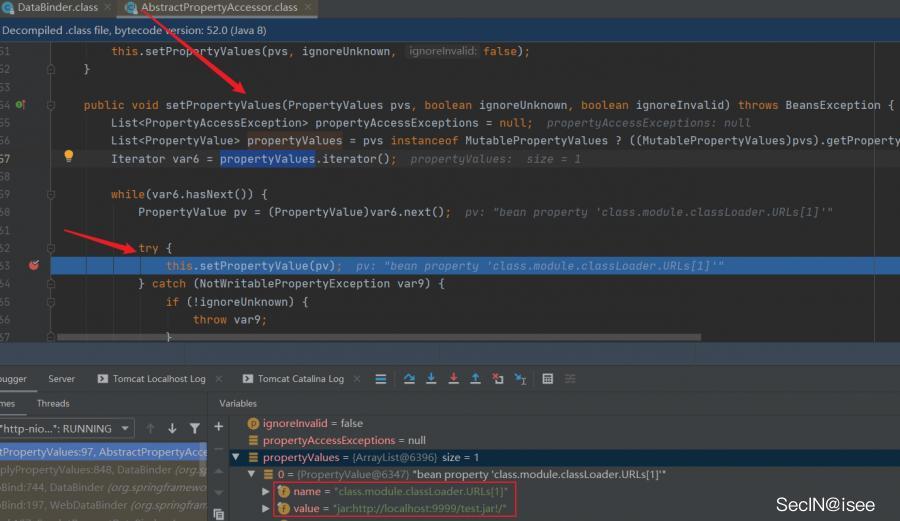Click the green override gutter icon
This screenshot has height=521, width=900.
pyautogui.click(x=20, y=104)
